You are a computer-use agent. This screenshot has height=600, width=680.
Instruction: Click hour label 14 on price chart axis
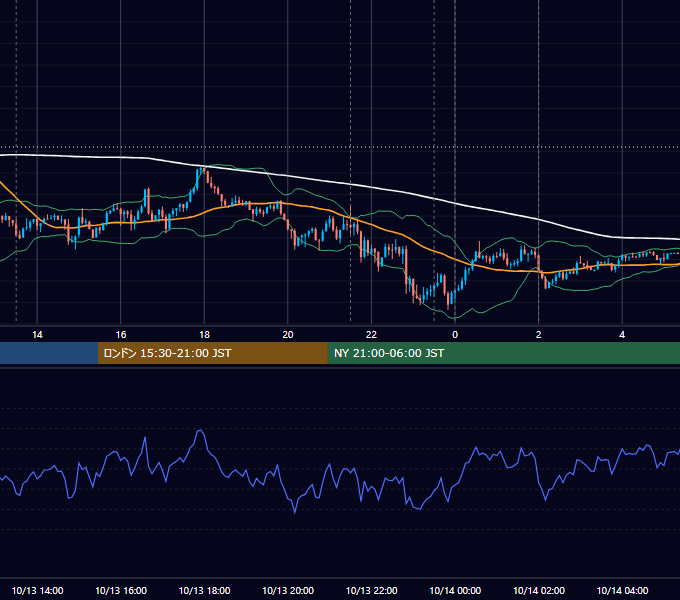[x=37, y=334]
